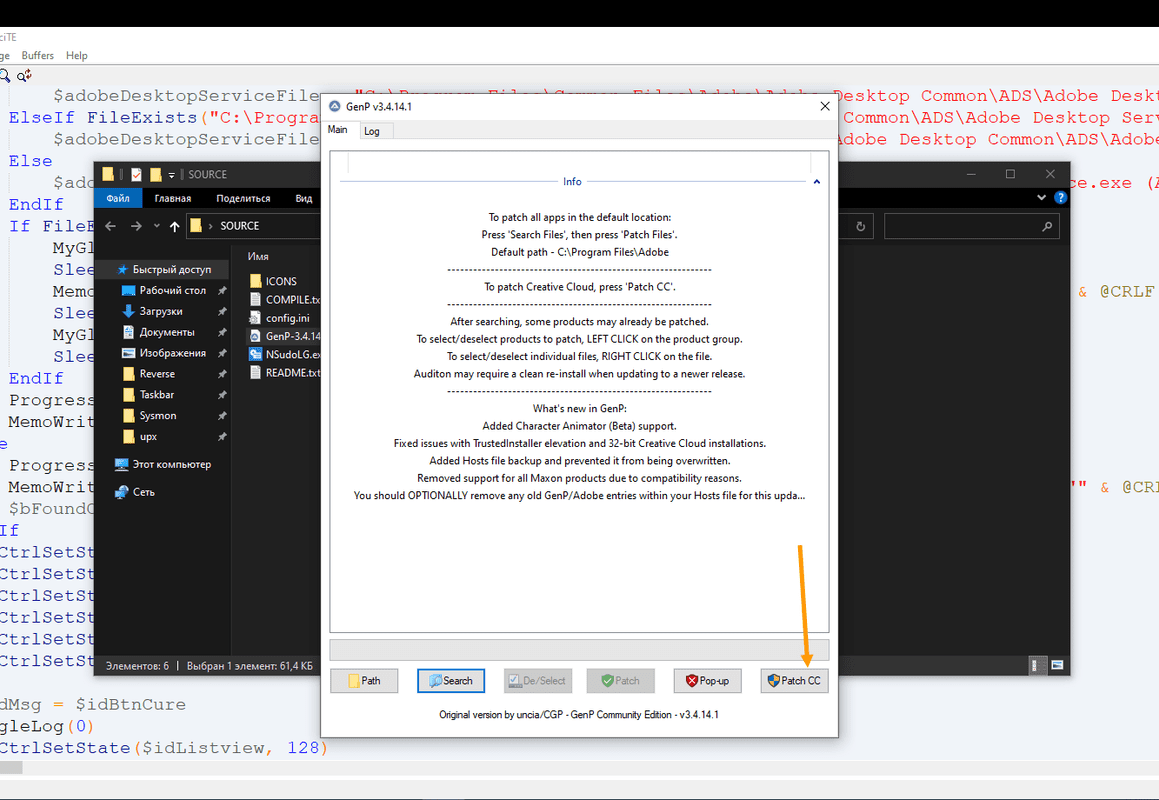
Task: Expand the Explorer ribbon using the chevron
Action: [x=1041, y=197]
